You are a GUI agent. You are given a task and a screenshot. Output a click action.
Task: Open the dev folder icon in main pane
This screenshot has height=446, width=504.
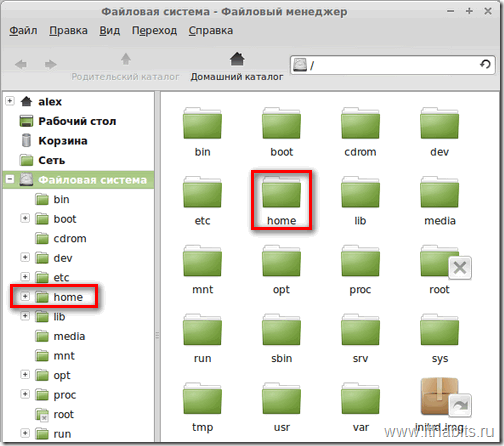coord(439,123)
